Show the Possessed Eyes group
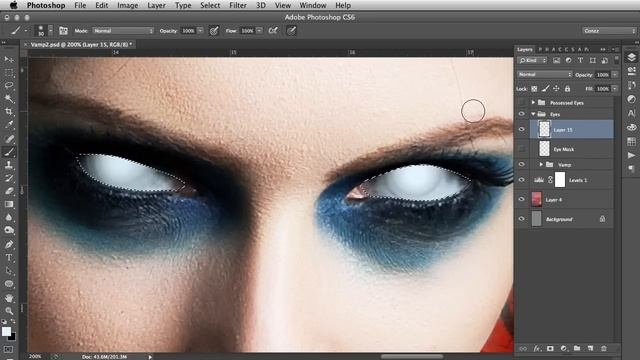640x360 pixels. click(x=521, y=102)
